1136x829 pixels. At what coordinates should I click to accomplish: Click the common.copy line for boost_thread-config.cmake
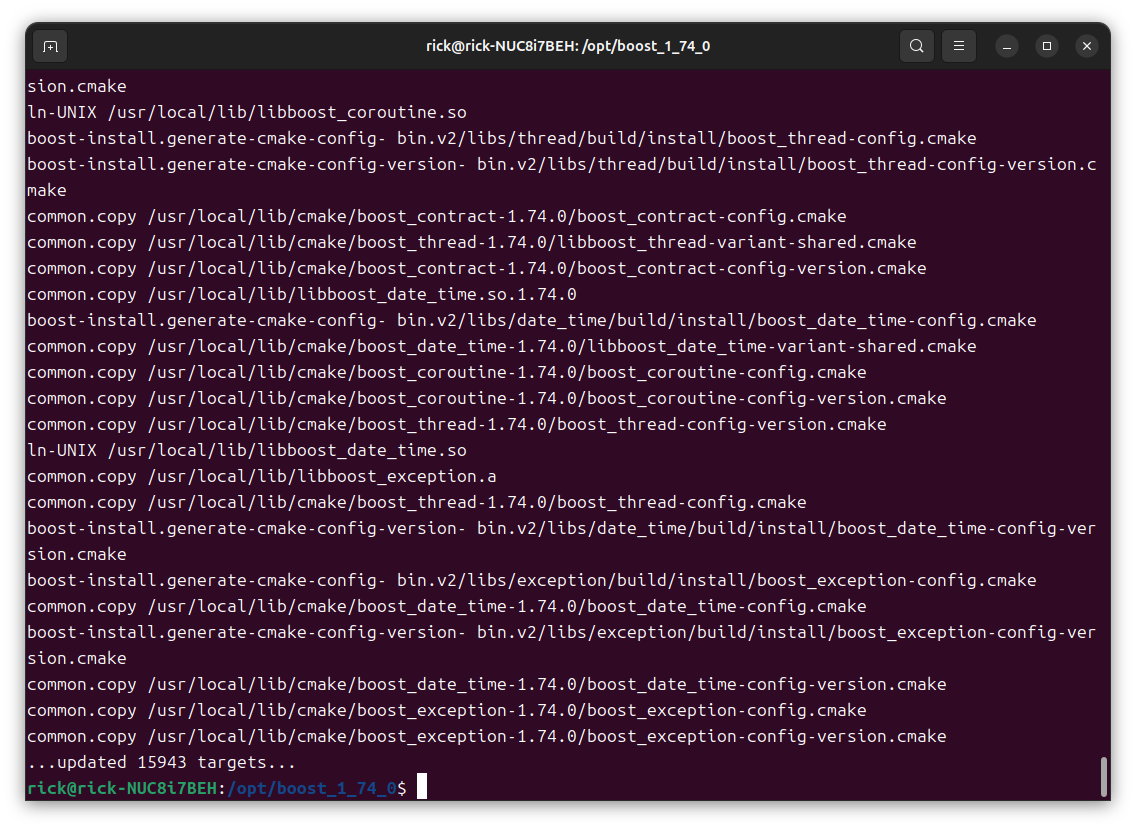pyautogui.click(x=417, y=502)
